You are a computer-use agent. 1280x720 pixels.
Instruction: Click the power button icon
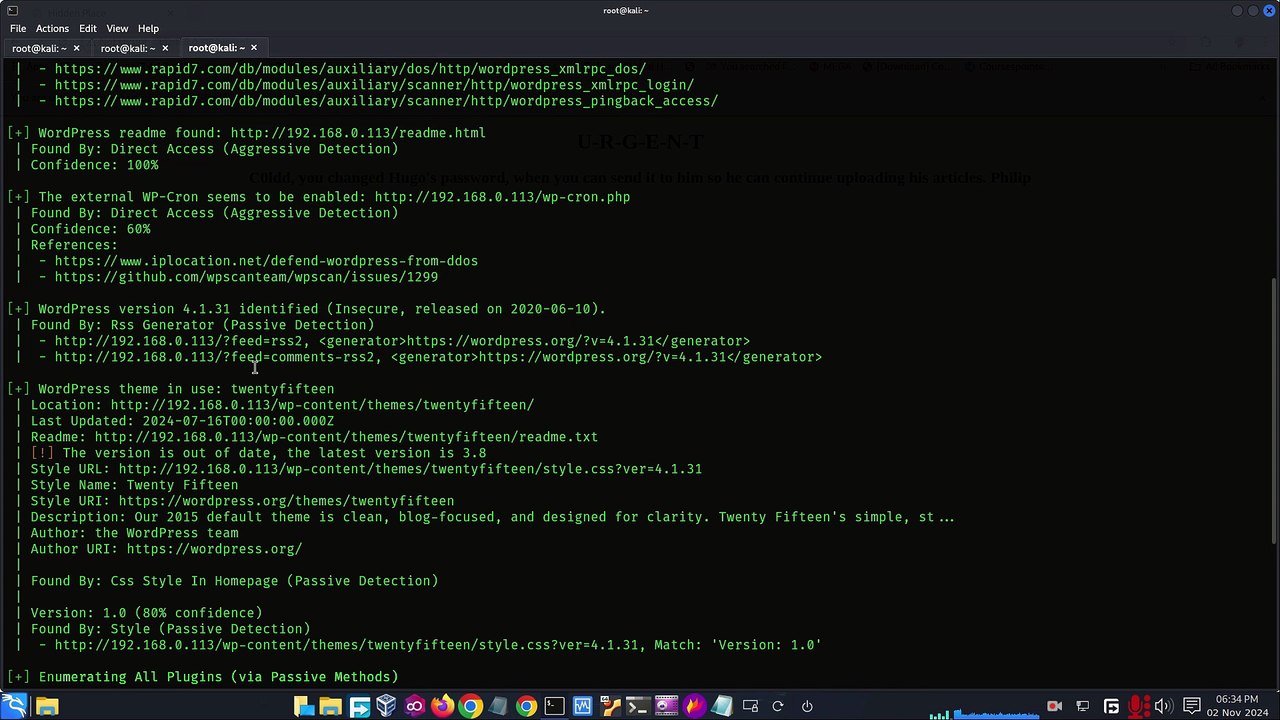(806, 706)
